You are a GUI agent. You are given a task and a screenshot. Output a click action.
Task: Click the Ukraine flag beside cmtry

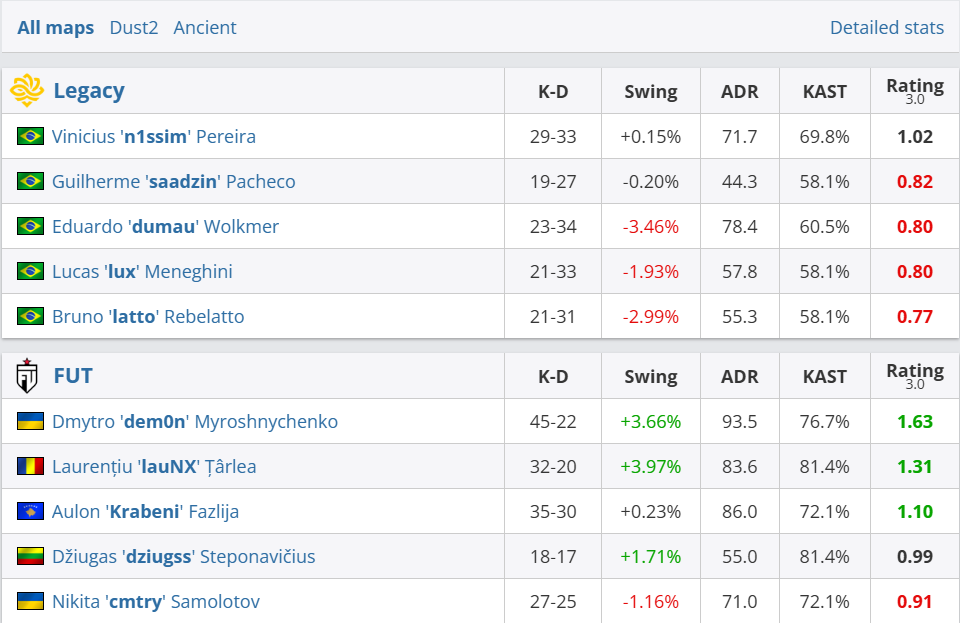30,601
